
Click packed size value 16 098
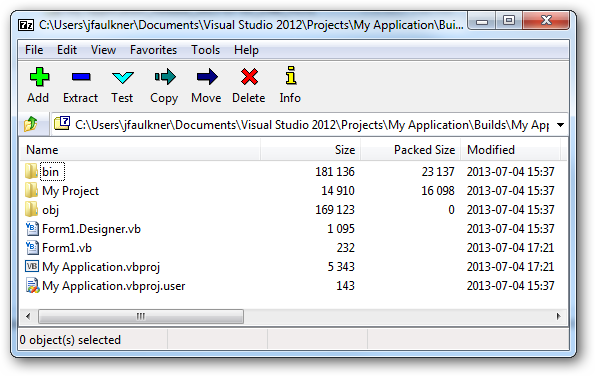pos(438,191)
